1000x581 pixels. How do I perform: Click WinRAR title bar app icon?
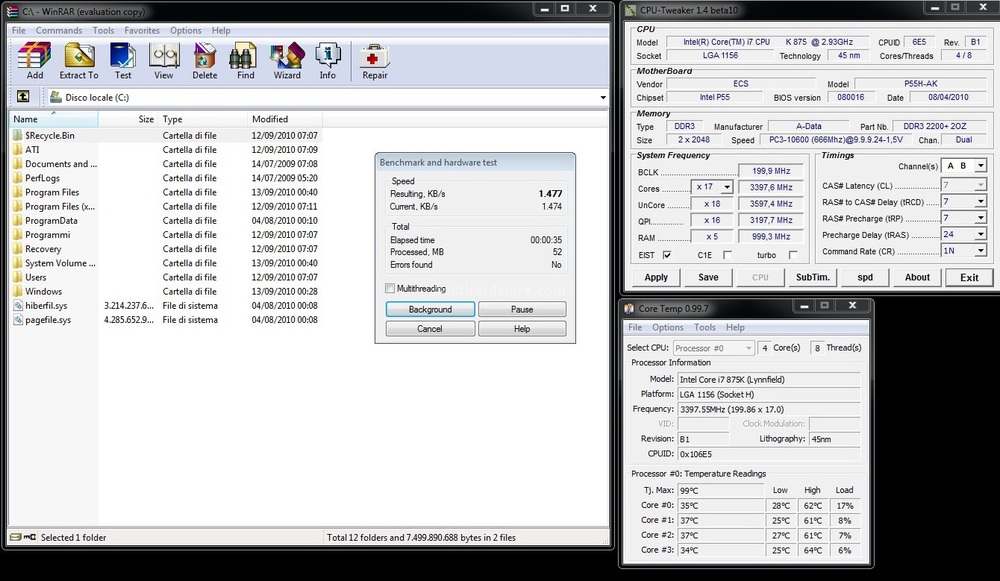click(12, 11)
